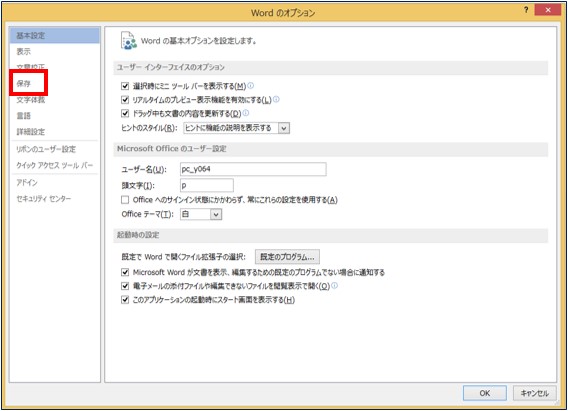Toggle 電子メールの添付ファイル閲覧表示 checkbox
This screenshot has width=568, height=411.
pyautogui.click(x=125, y=286)
